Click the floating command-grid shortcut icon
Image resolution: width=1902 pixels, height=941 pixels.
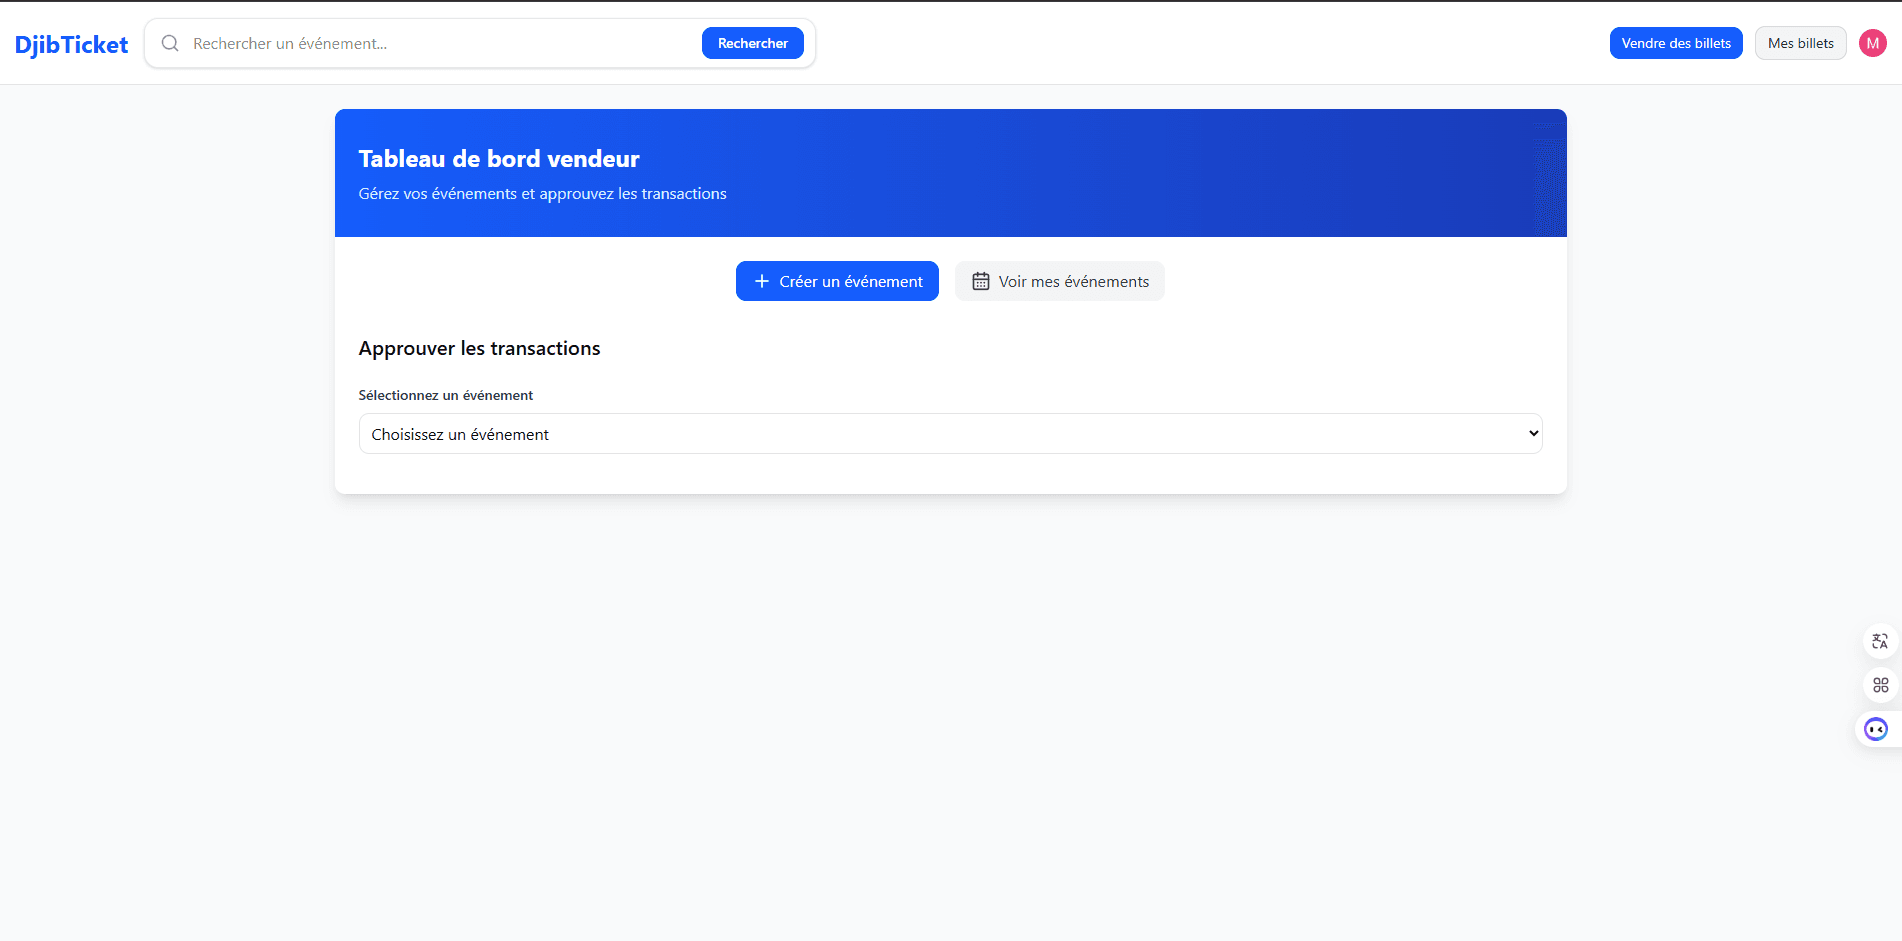click(1880, 685)
